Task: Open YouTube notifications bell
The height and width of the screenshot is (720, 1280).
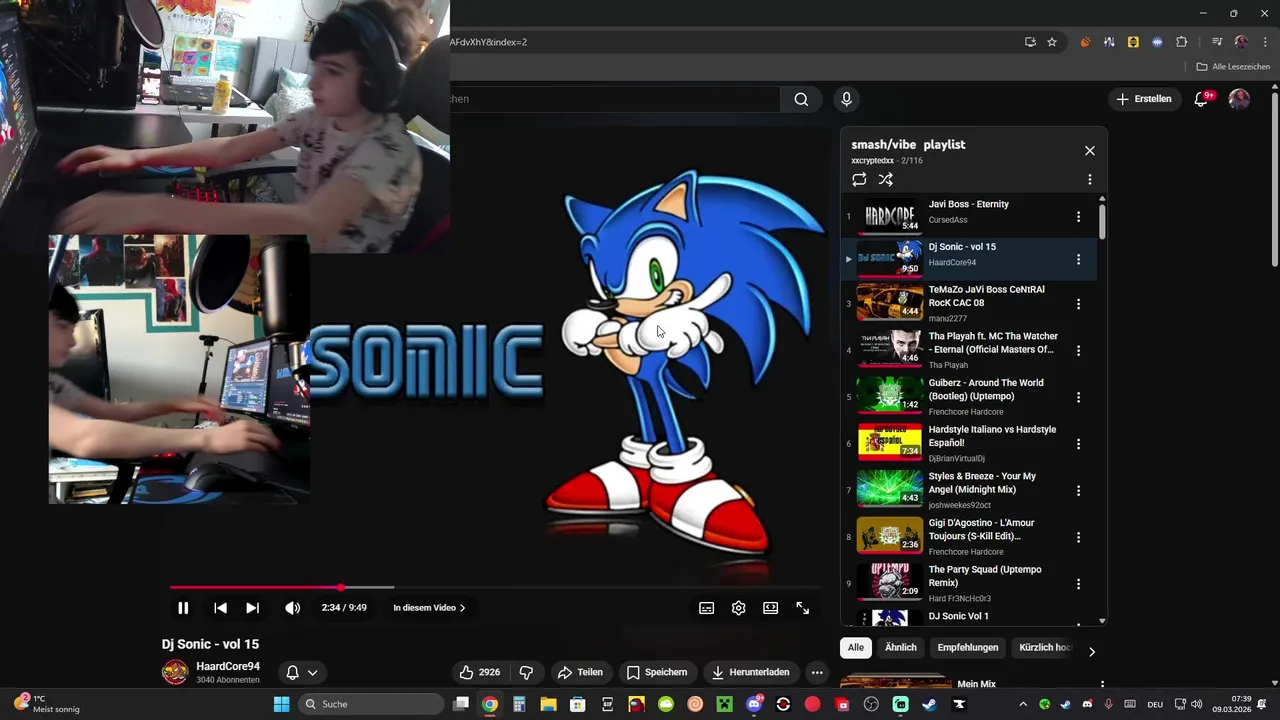Action: (1202, 99)
